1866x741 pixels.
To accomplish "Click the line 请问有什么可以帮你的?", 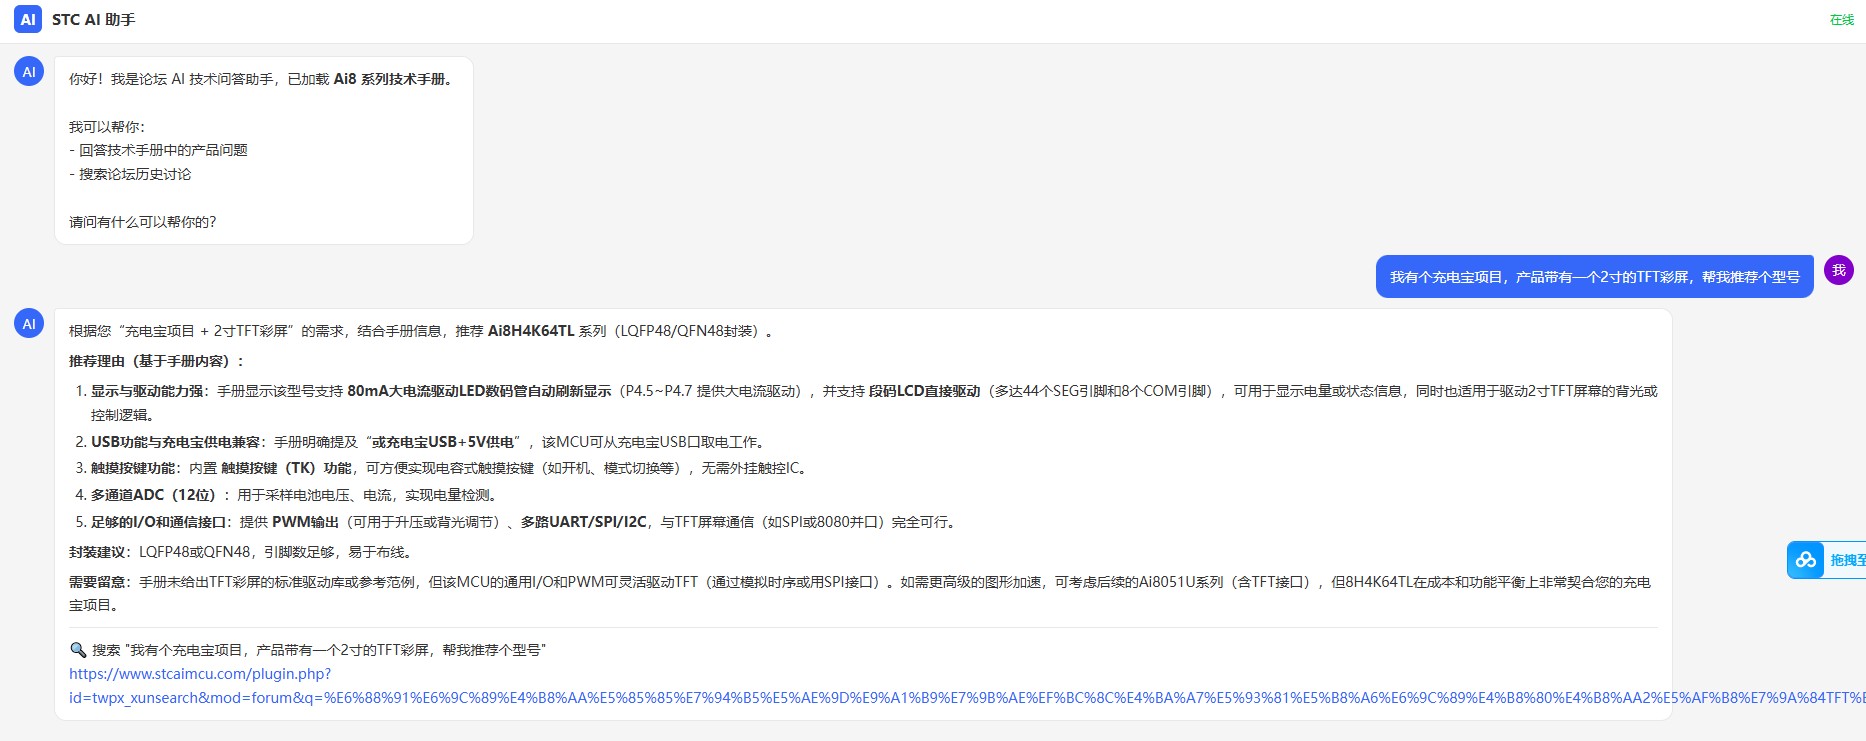I will click(x=142, y=222).
